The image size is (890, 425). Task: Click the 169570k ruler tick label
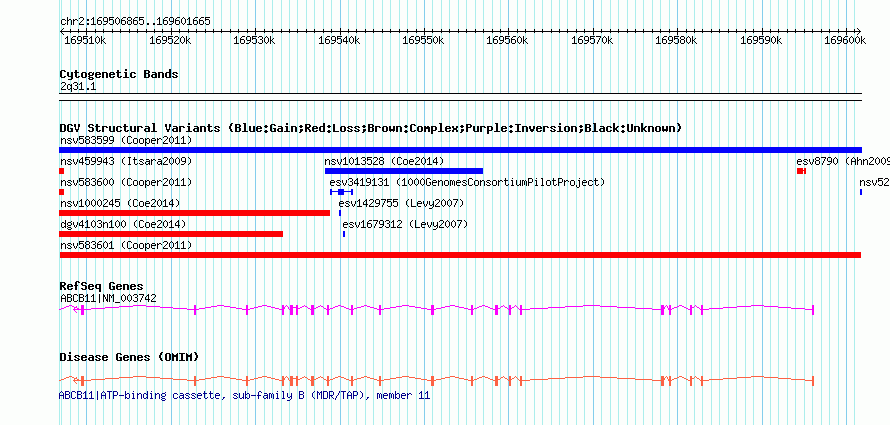593,40
